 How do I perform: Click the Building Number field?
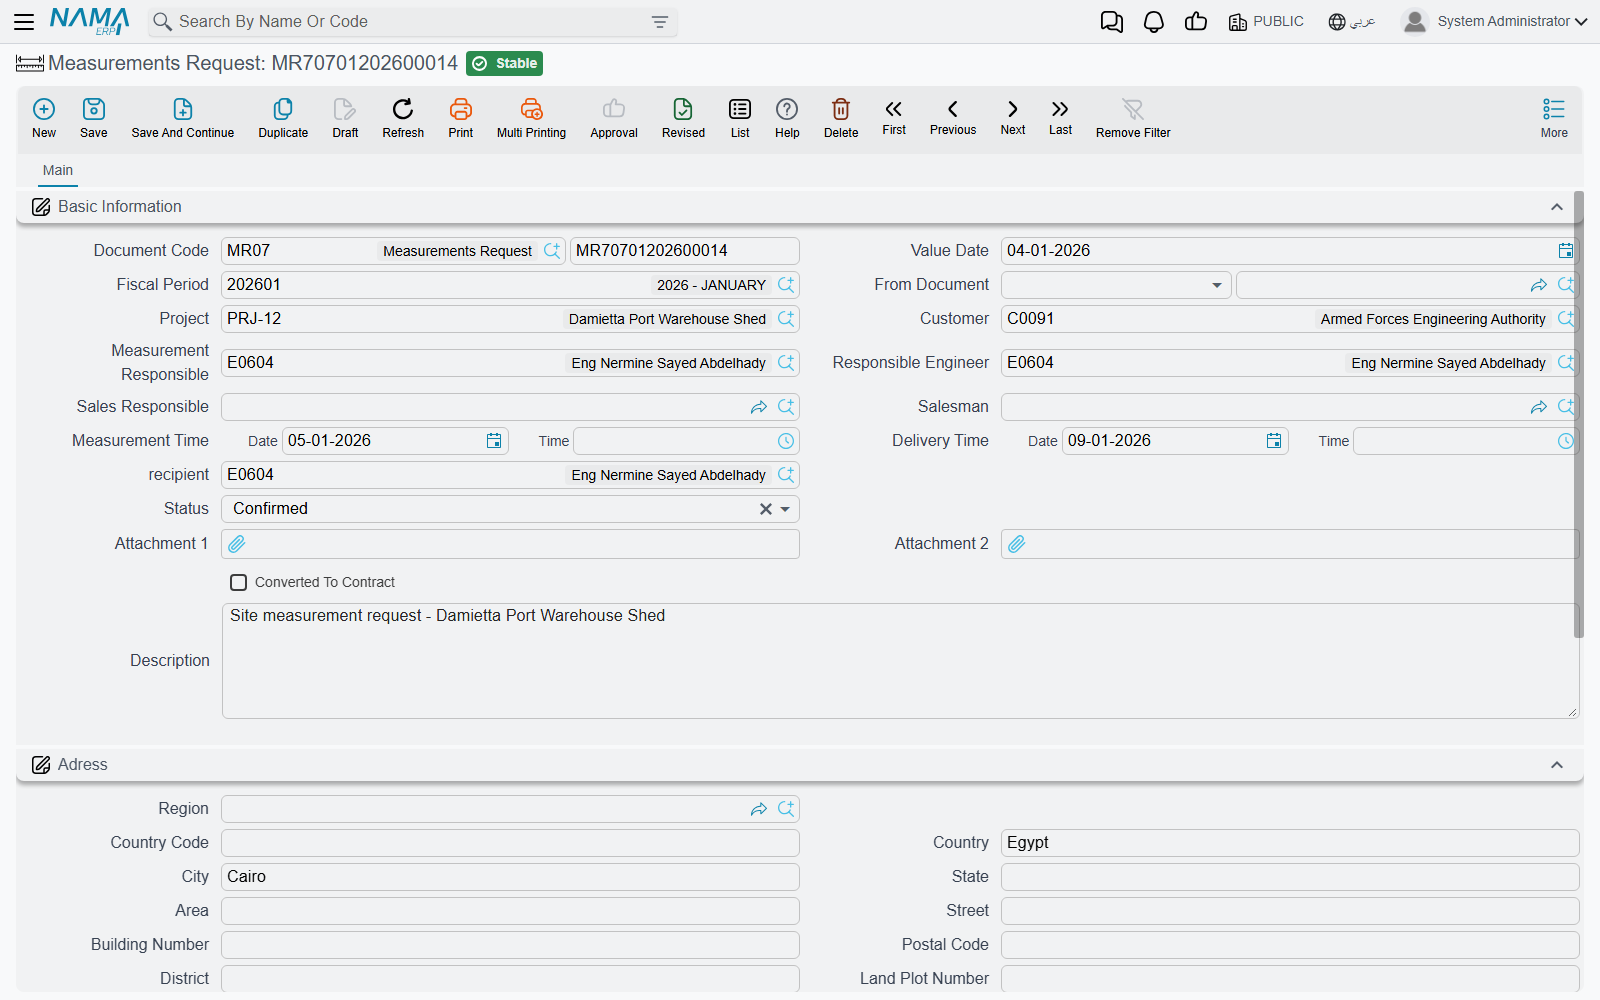point(510,945)
